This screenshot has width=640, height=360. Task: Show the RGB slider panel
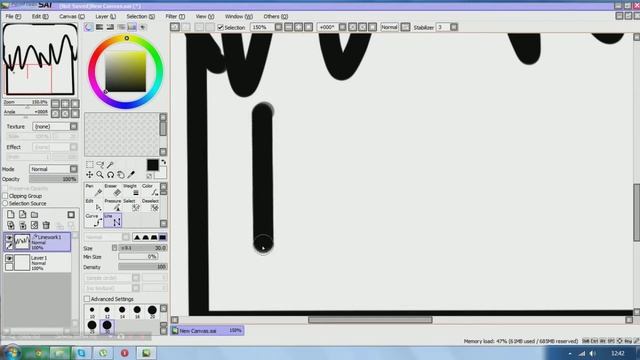(x=99, y=27)
